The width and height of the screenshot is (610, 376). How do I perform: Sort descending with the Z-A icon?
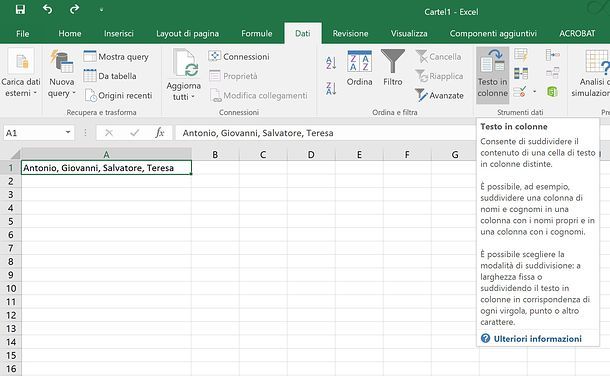331,89
